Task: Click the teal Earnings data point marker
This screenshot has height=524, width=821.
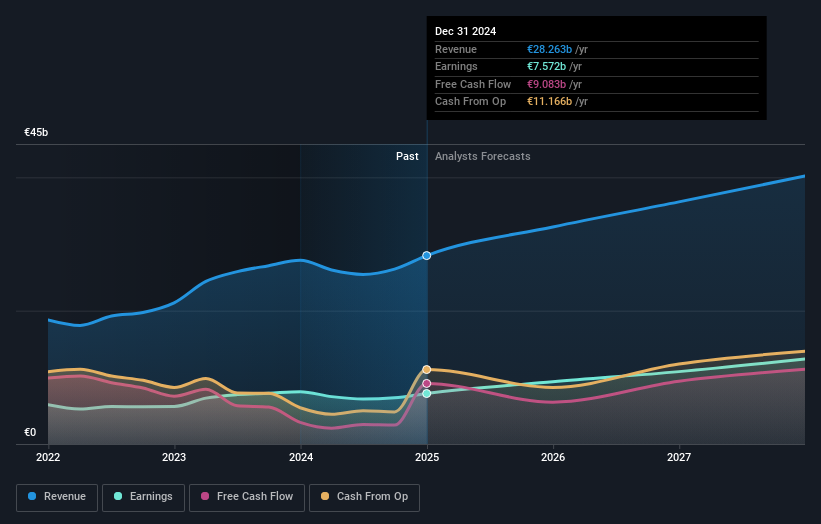Action: pyautogui.click(x=427, y=394)
